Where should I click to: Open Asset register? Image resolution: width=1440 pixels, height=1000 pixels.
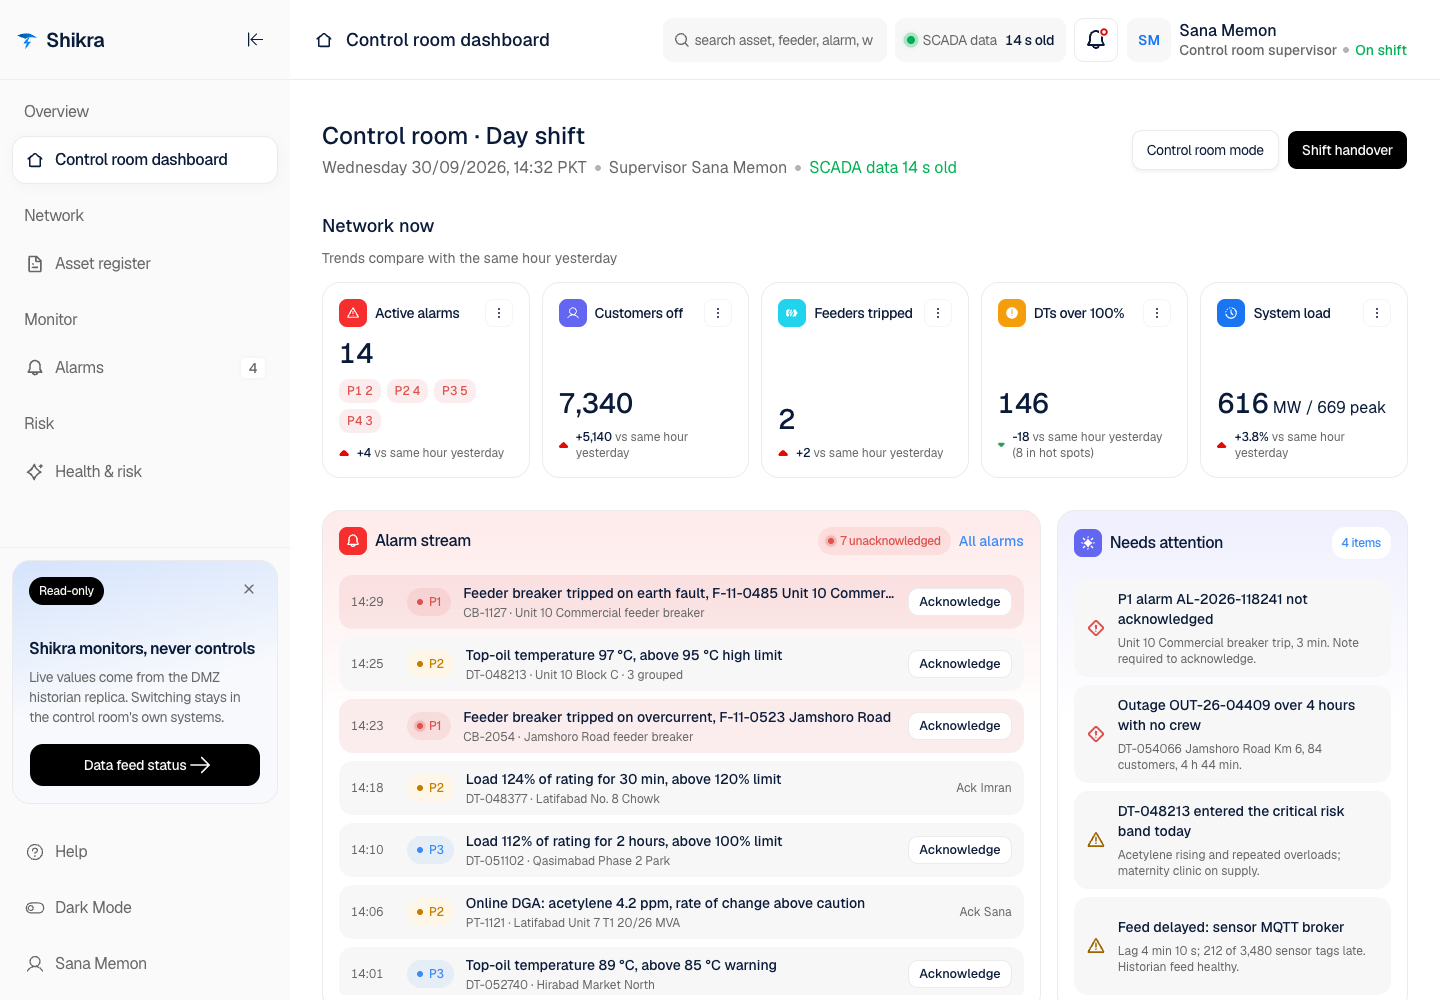(x=145, y=264)
